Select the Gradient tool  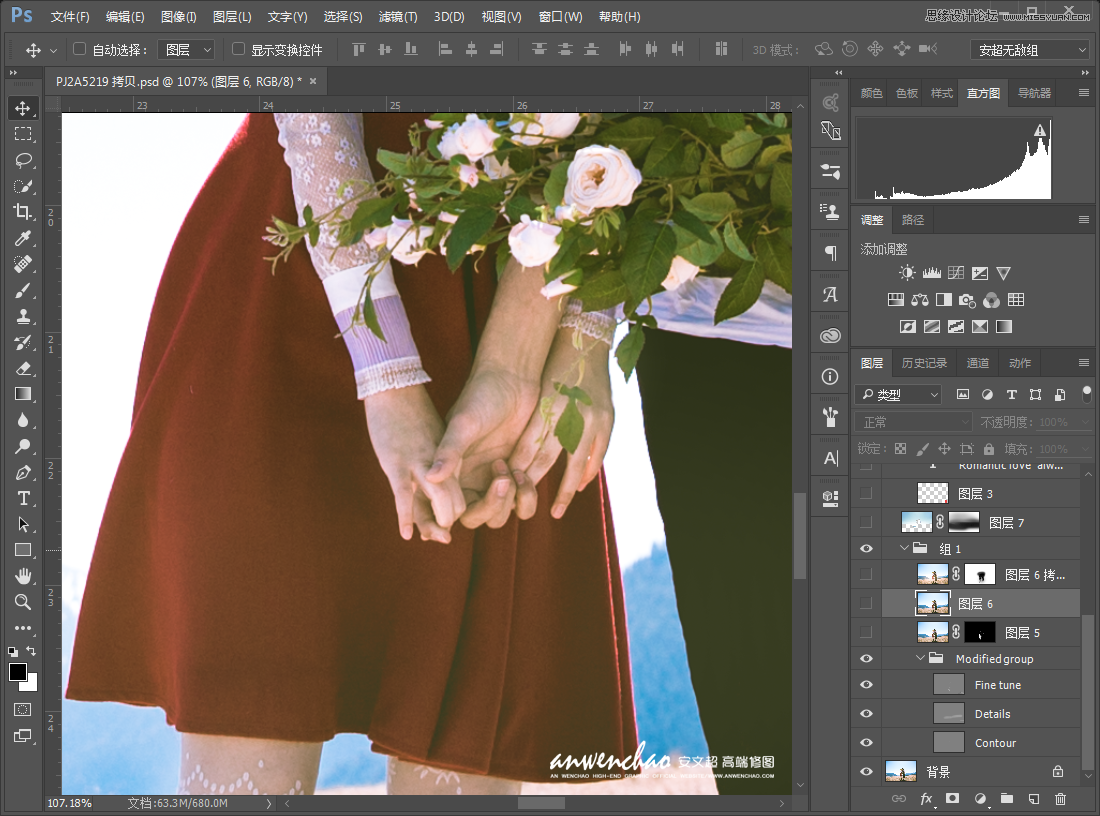click(x=22, y=394)
